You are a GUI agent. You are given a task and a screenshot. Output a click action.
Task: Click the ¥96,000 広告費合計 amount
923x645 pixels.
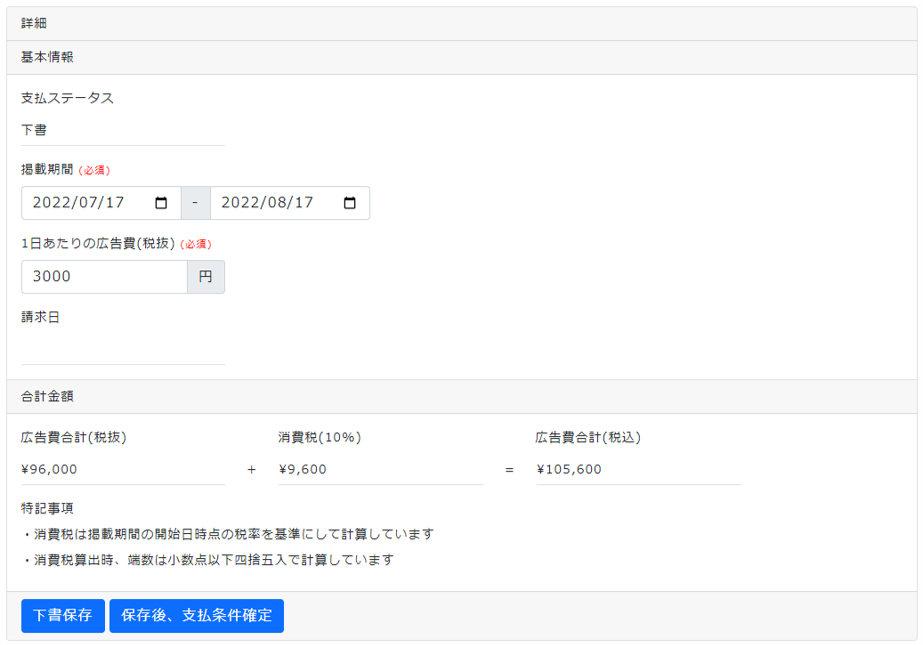tap(45, 469)
